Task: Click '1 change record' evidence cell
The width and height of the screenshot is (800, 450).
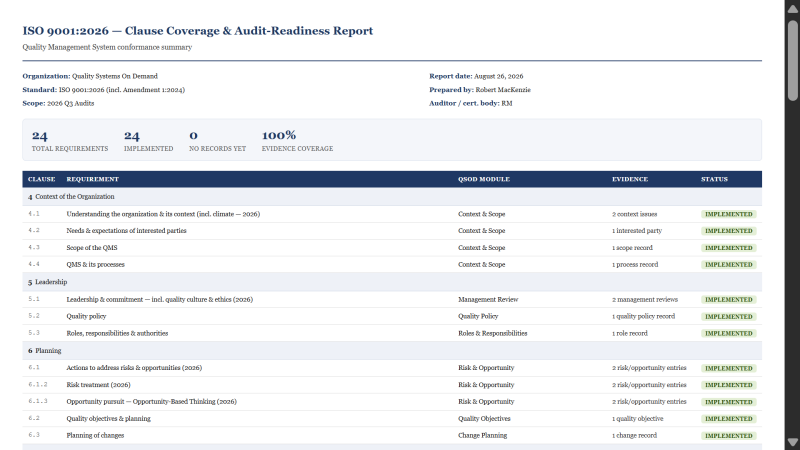Action: 635,436
